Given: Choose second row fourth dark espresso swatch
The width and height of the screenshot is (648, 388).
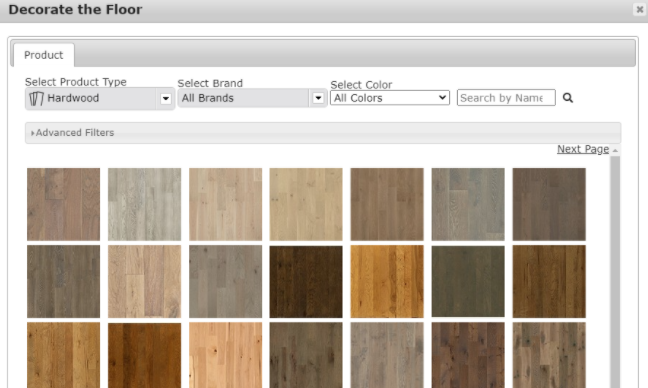Looking at the screenshot, I should click(306, 281).
